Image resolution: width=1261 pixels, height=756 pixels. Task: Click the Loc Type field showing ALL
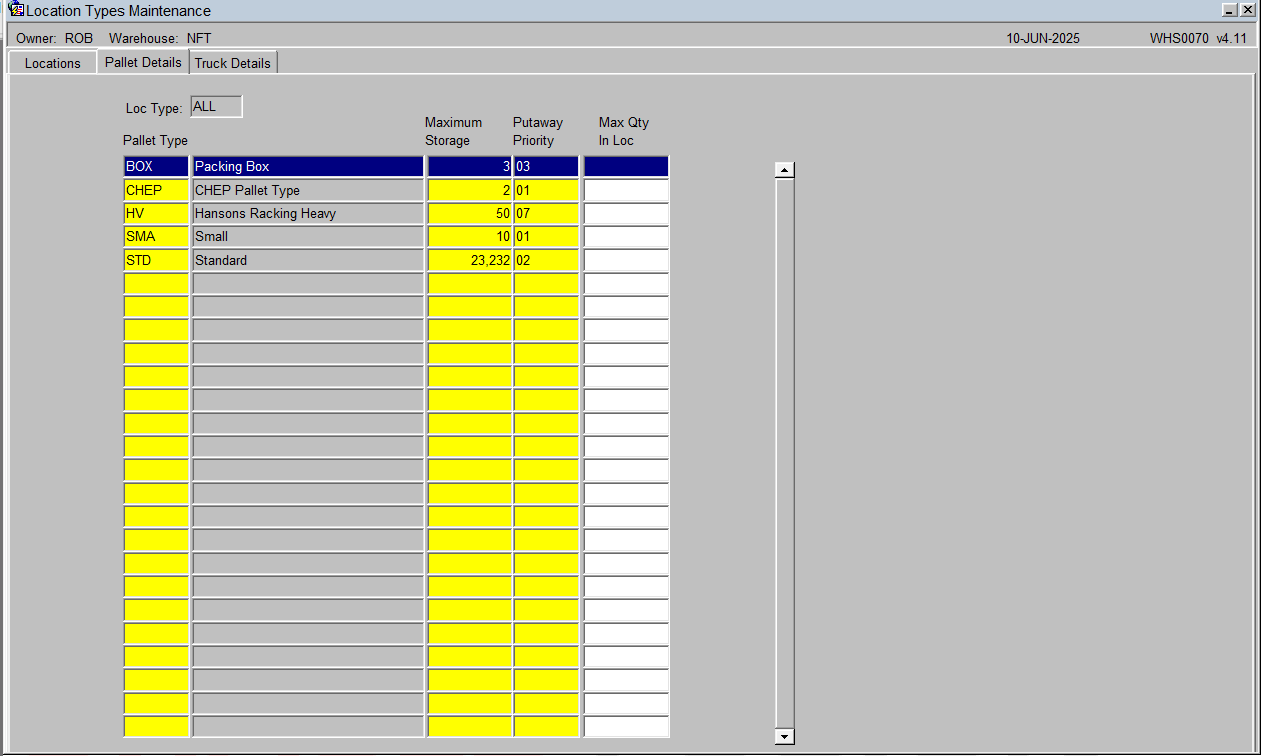[x=216, y=107]
